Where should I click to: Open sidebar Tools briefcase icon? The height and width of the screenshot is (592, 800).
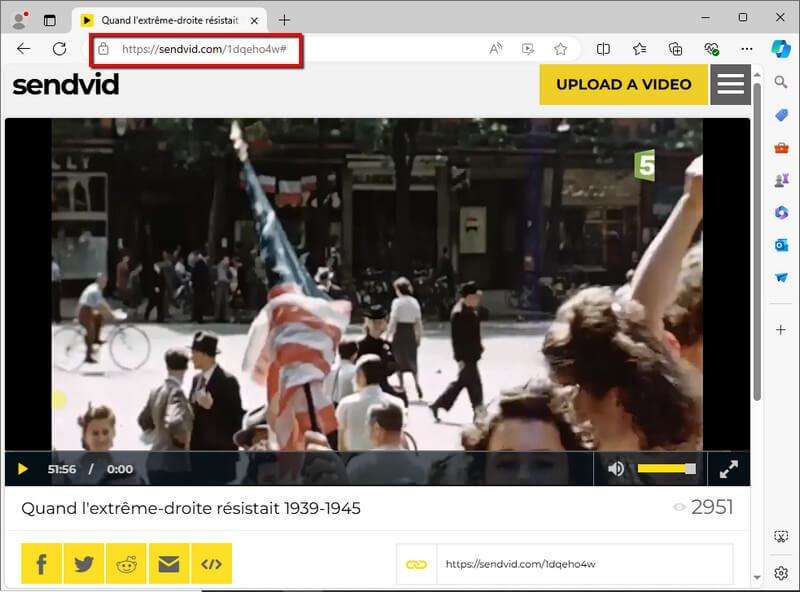(781, 148)
